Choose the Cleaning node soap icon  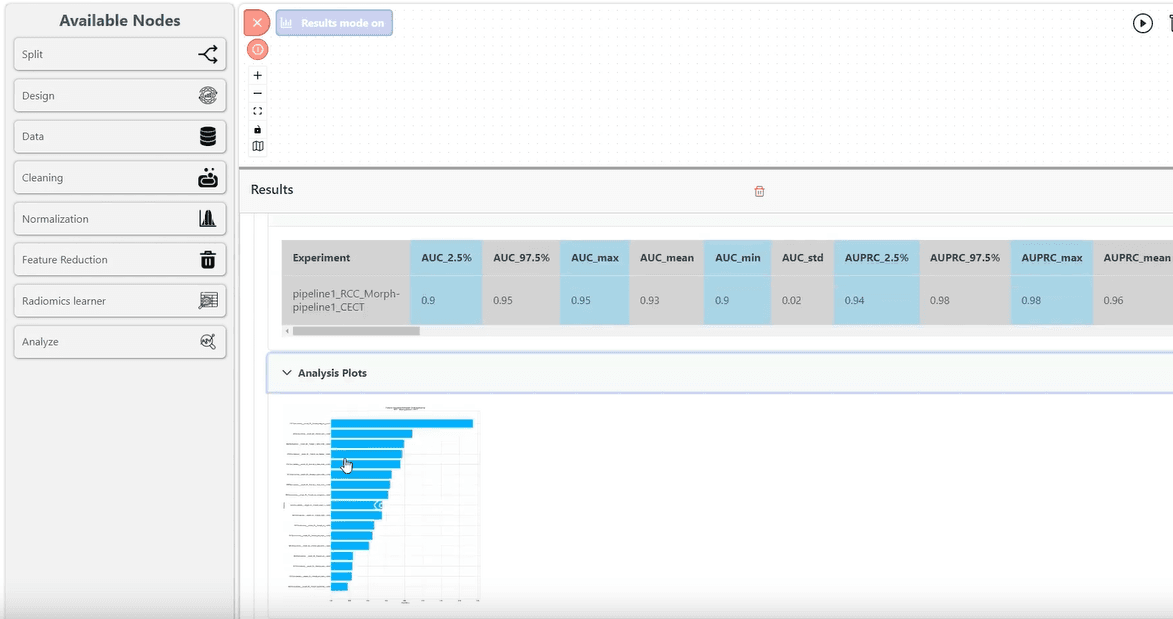point(208,178)
